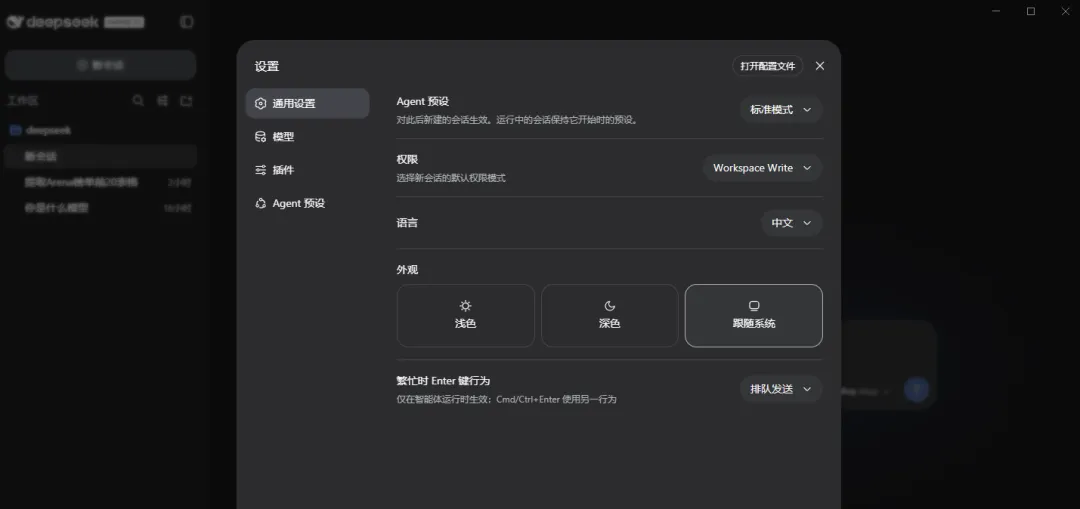Select the deepseek workspace folder in the sidebar
This screenshot has height=509, width=1080.
[101, 130]
